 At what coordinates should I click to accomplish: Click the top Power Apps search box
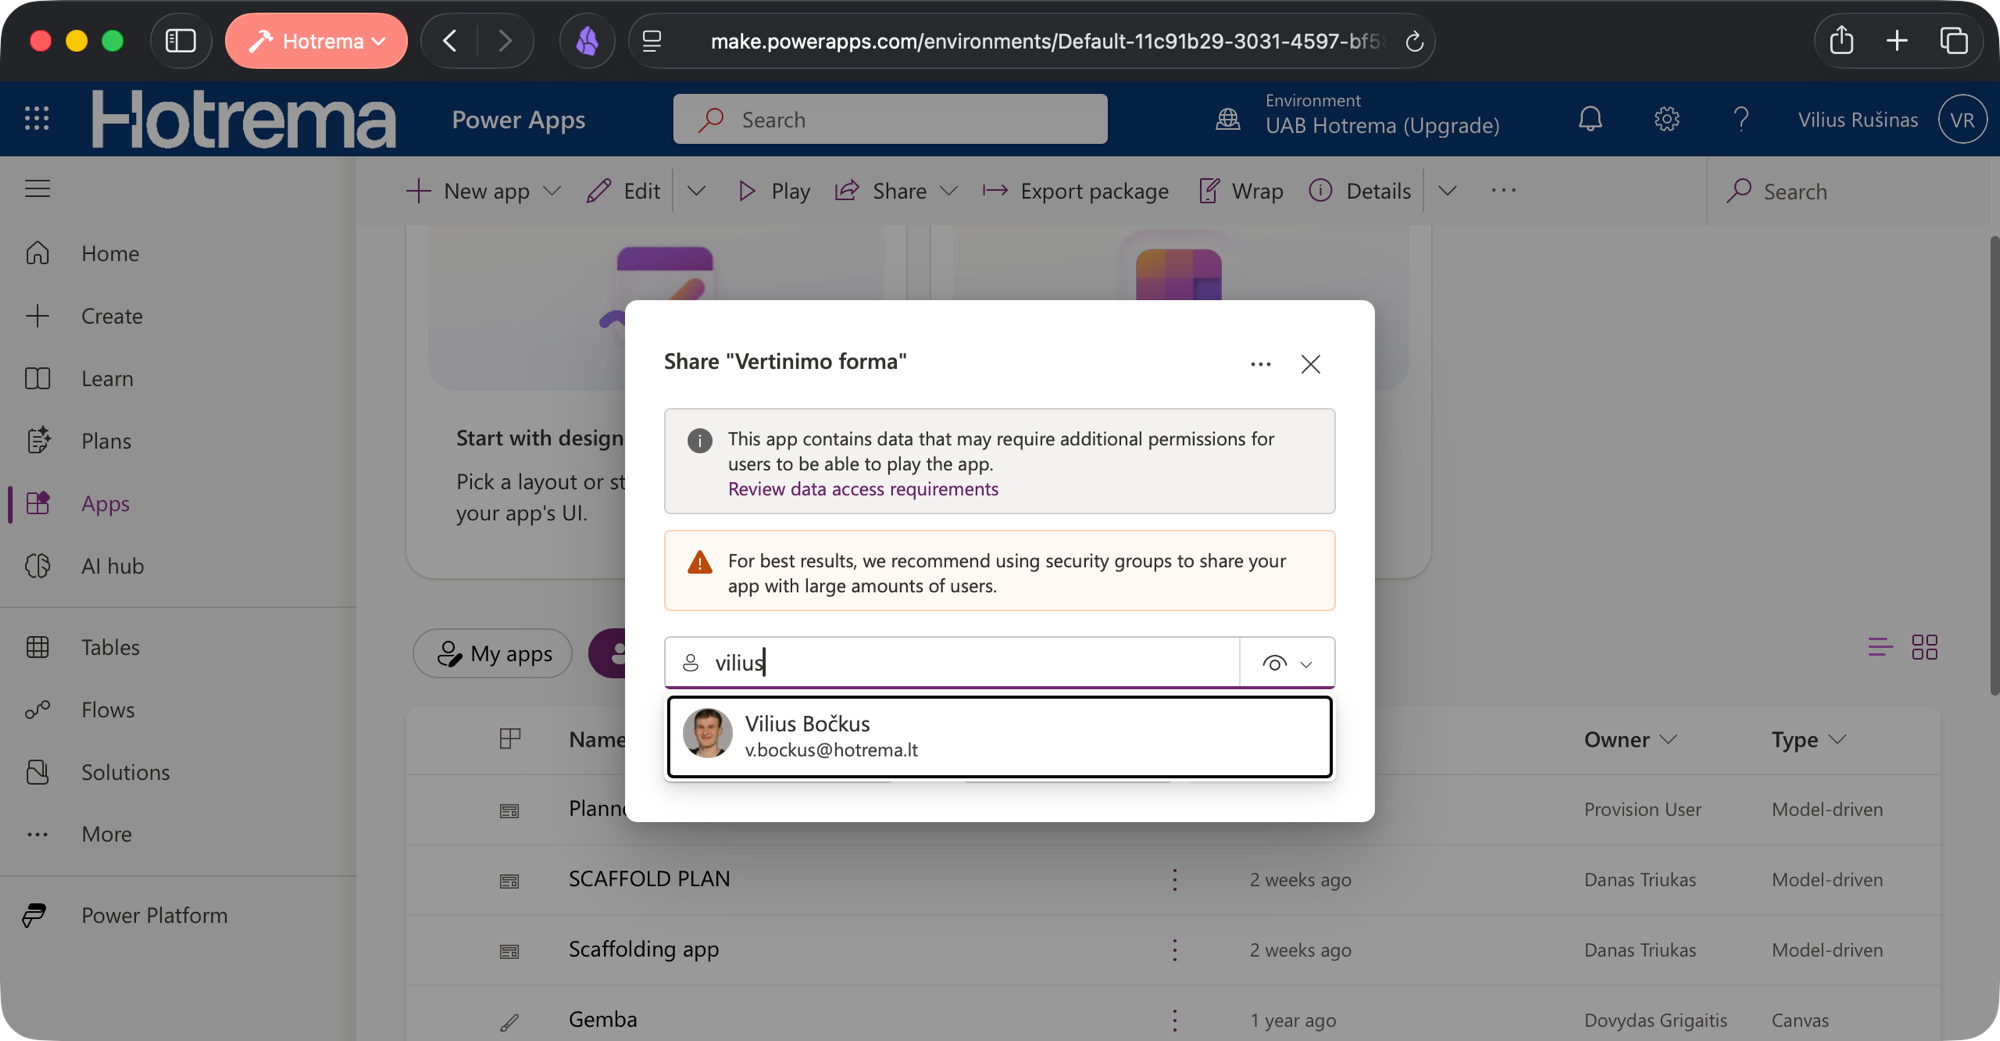click(x=890, y=119)
